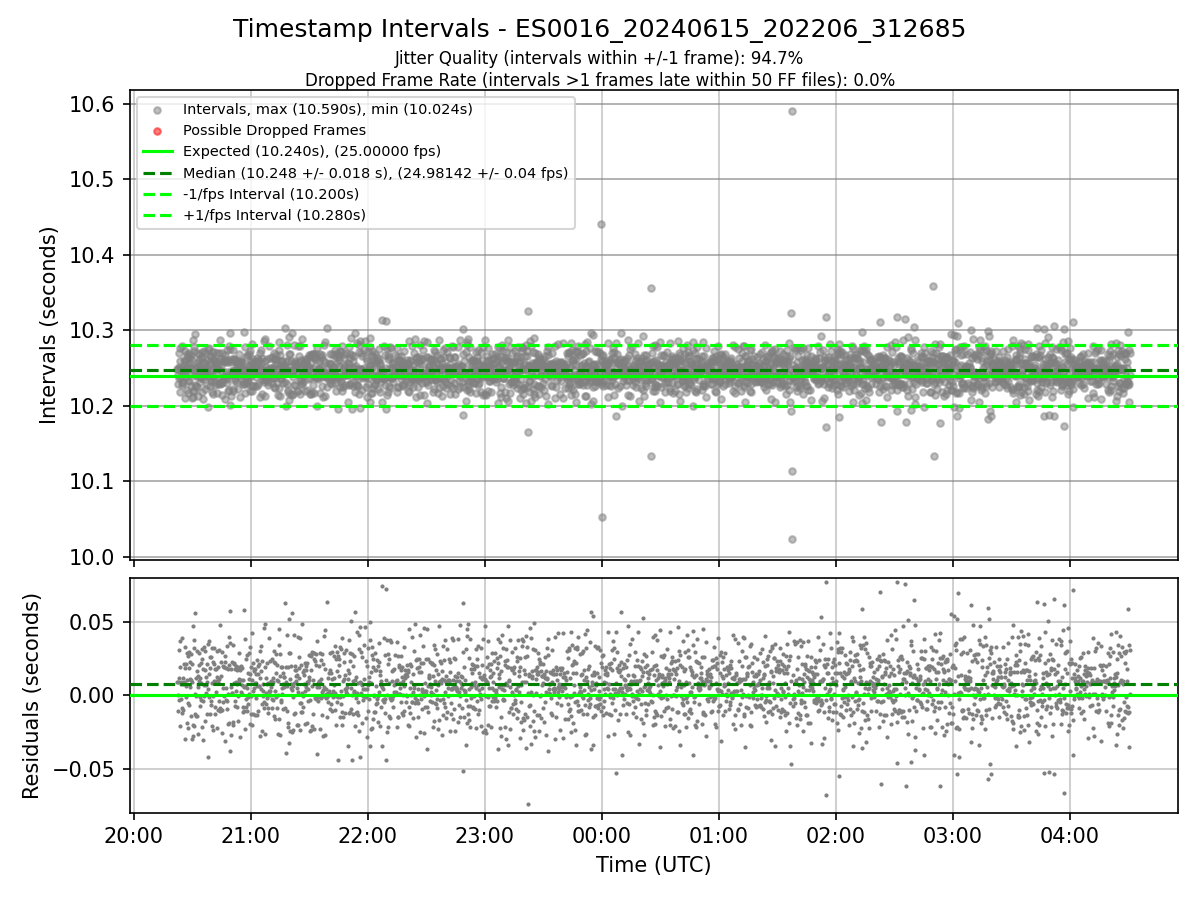Click the minimum outlier point near 10.02 seconds
Viewport: 1200px width, 900px height.
[x=792, y=539]
